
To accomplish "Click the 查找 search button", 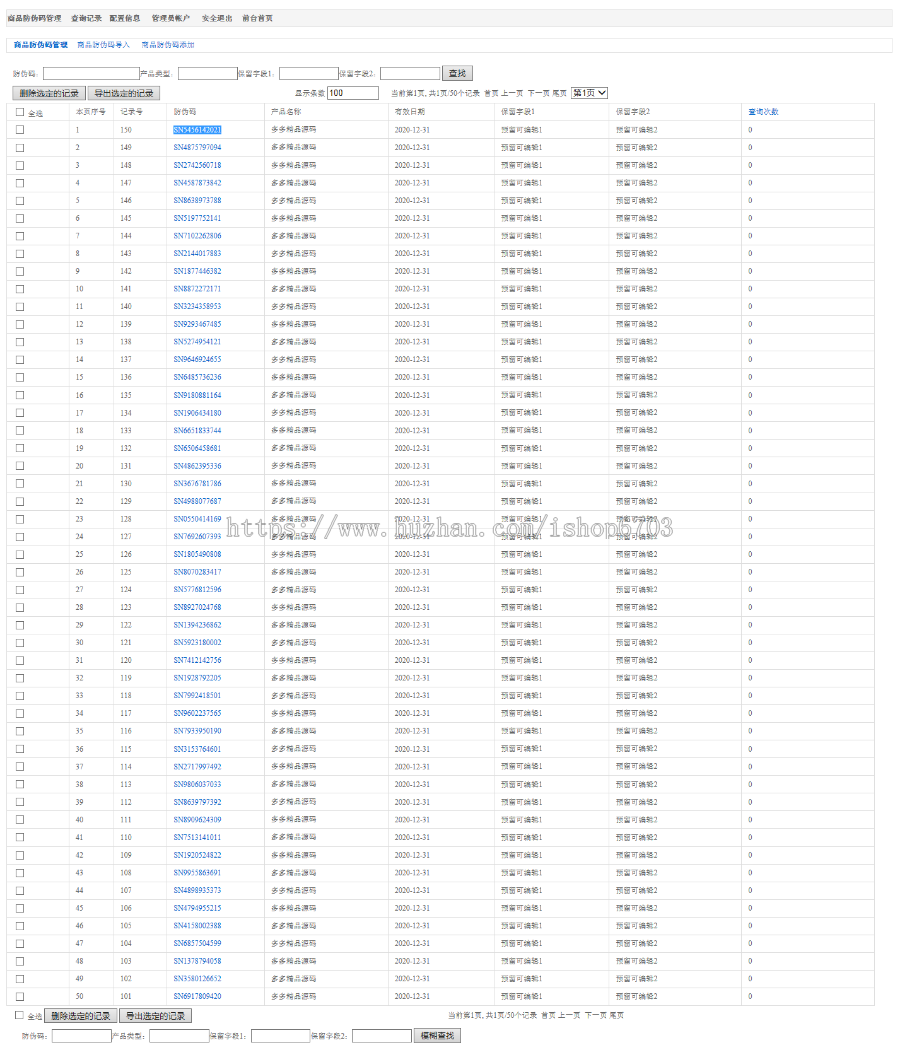I will [457, 73].
